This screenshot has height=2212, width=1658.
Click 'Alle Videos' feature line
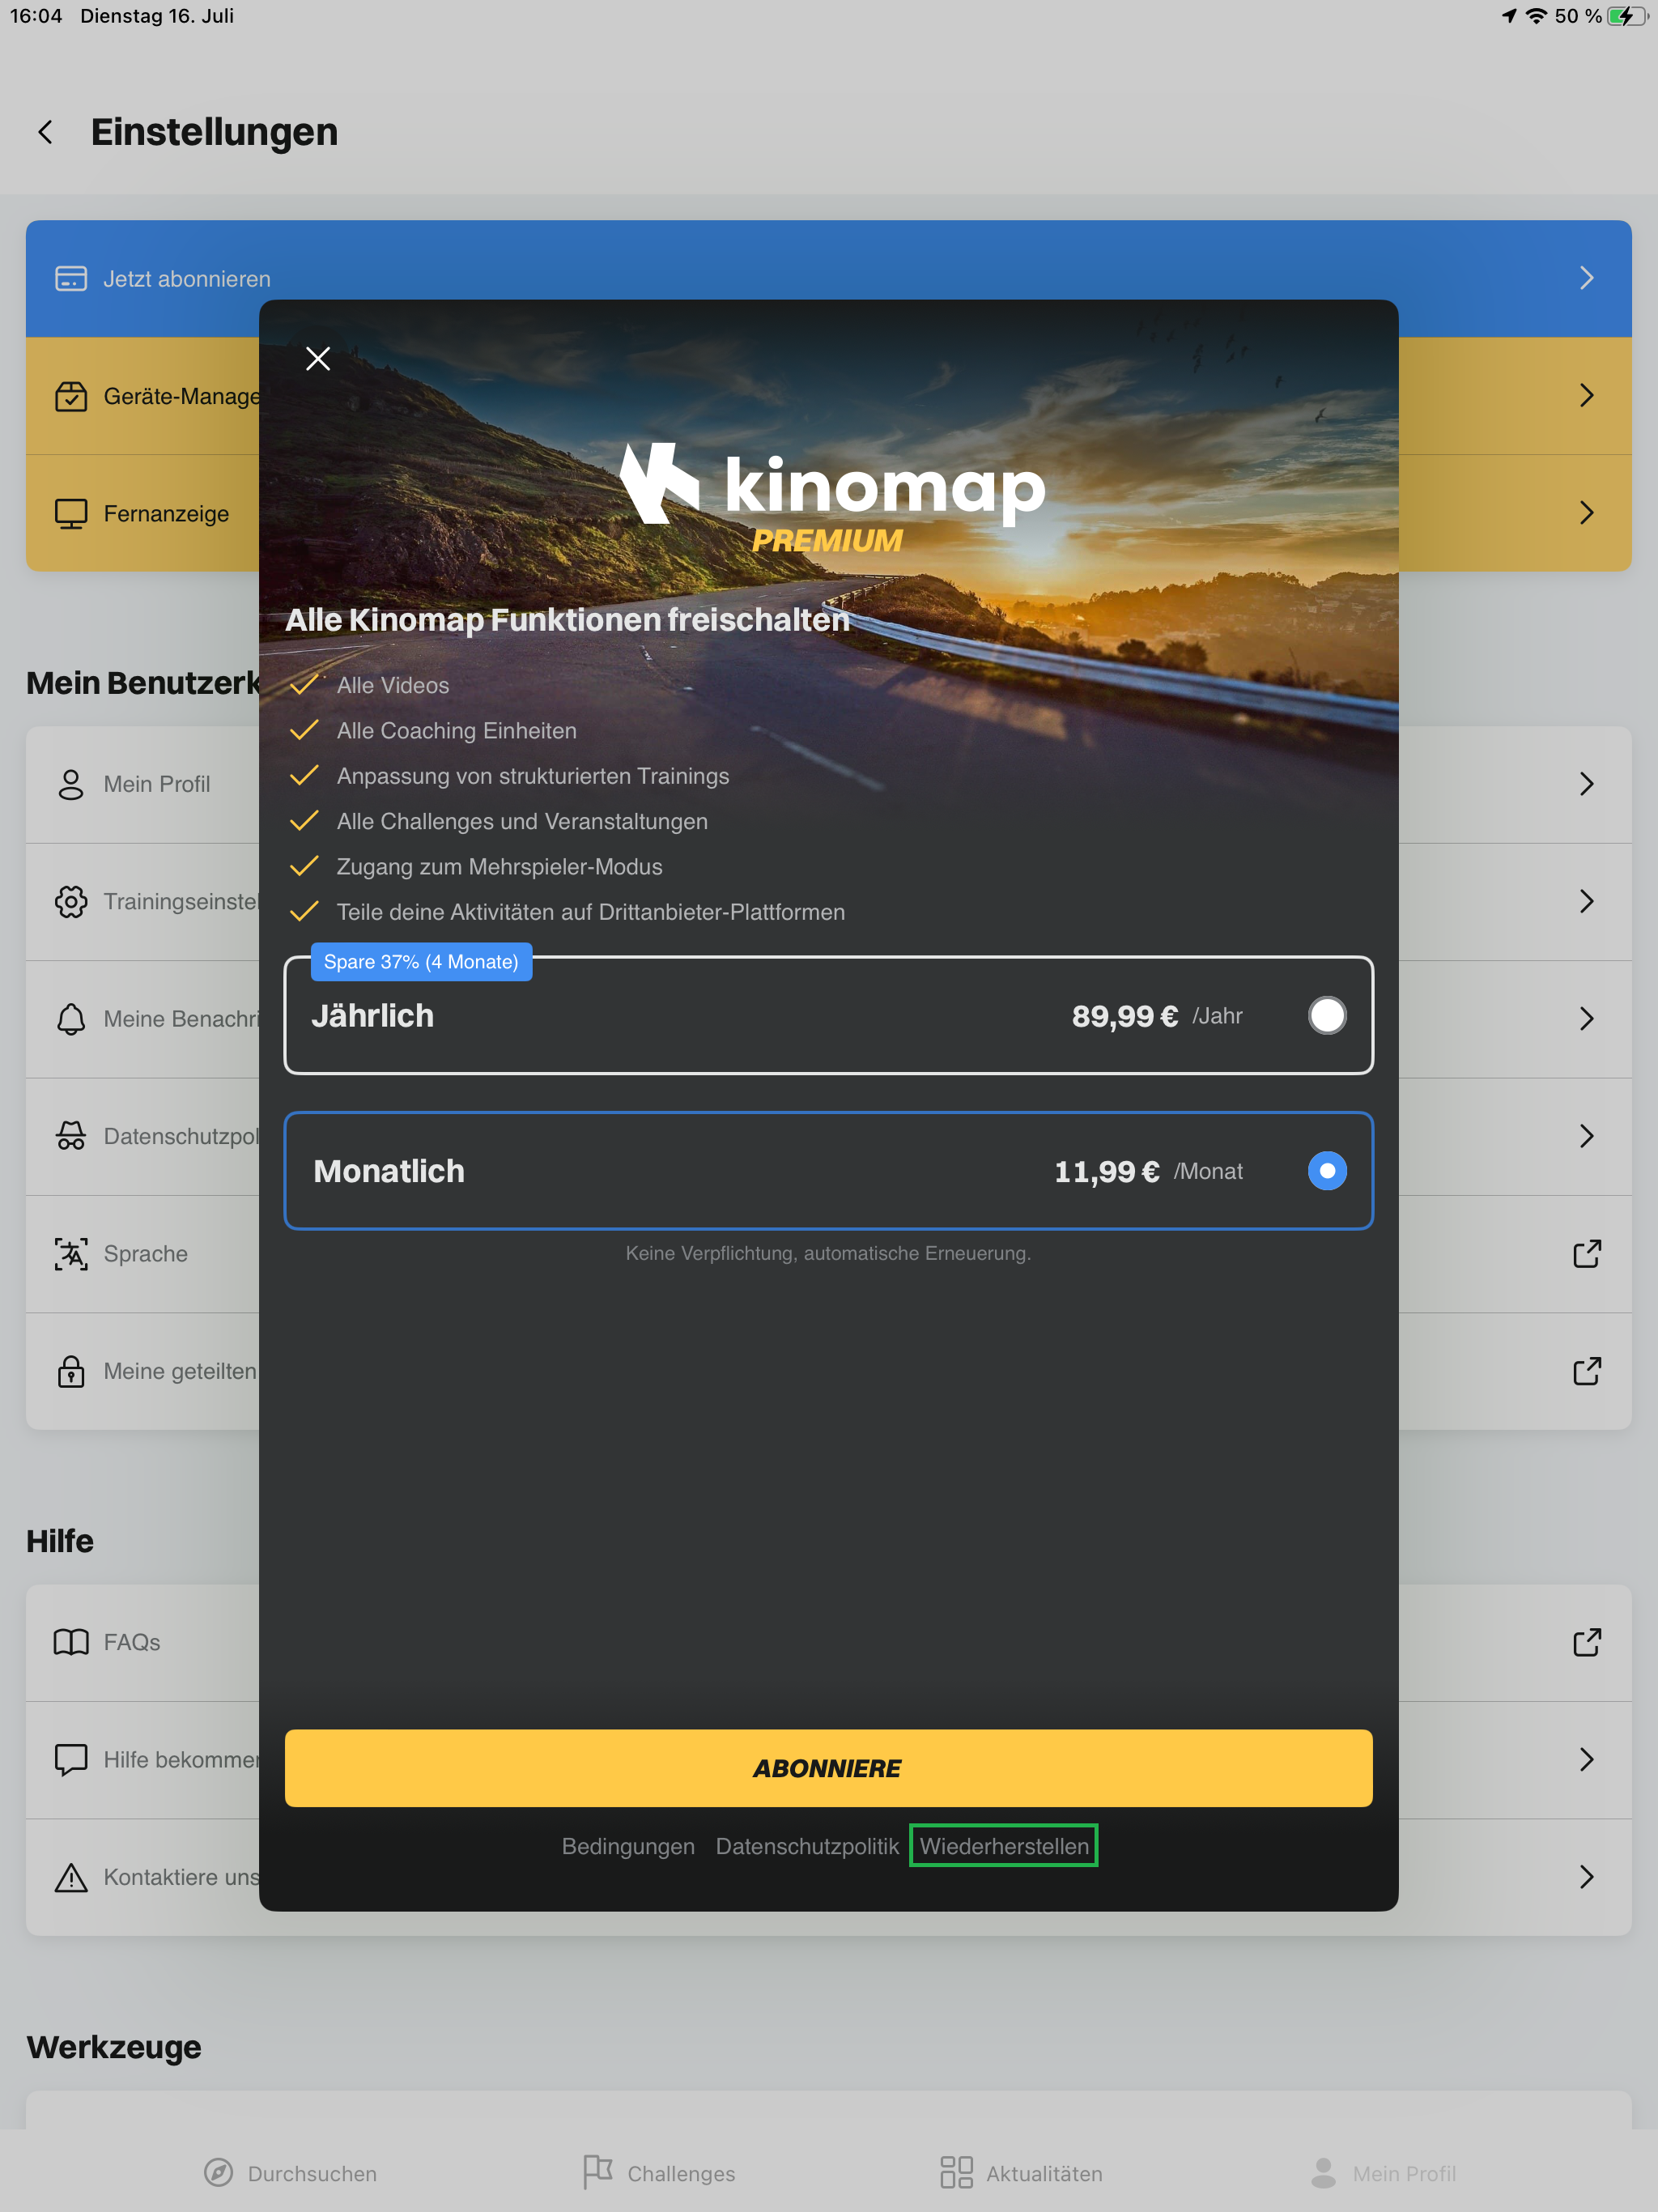pyautogui.click(x=393, y=686)
